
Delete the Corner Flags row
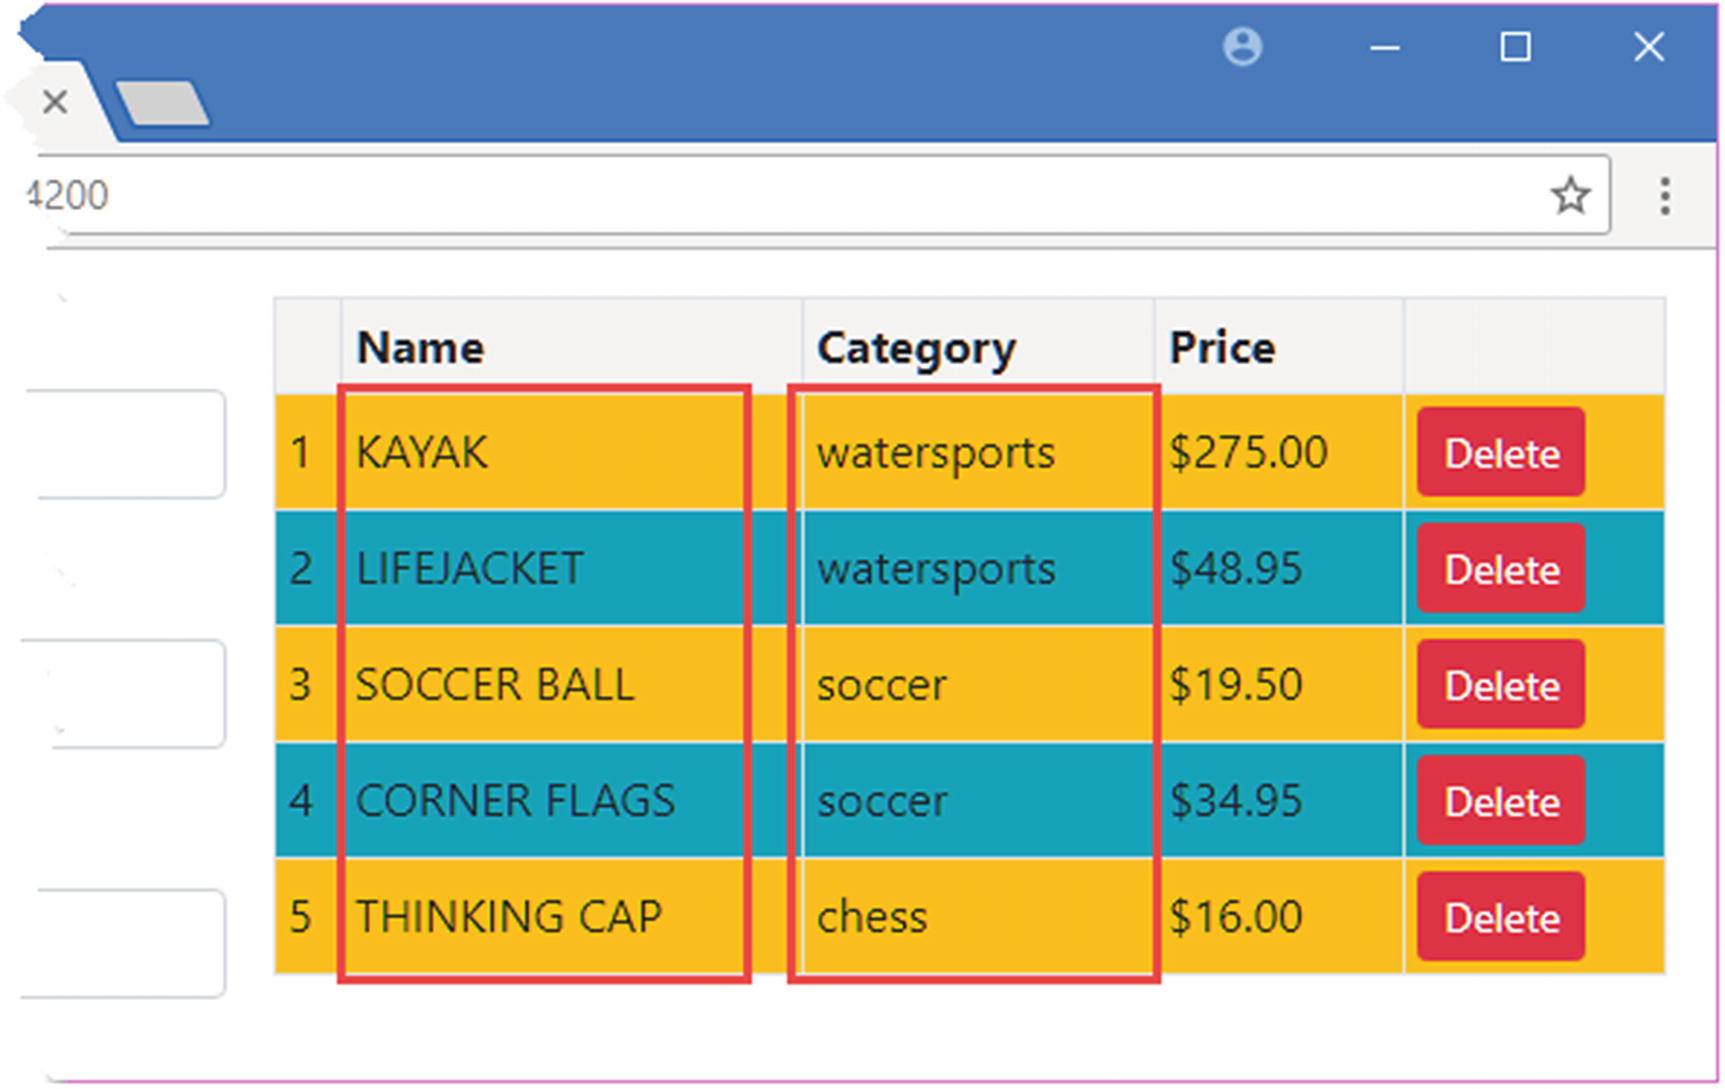(x=1500, y=801)
